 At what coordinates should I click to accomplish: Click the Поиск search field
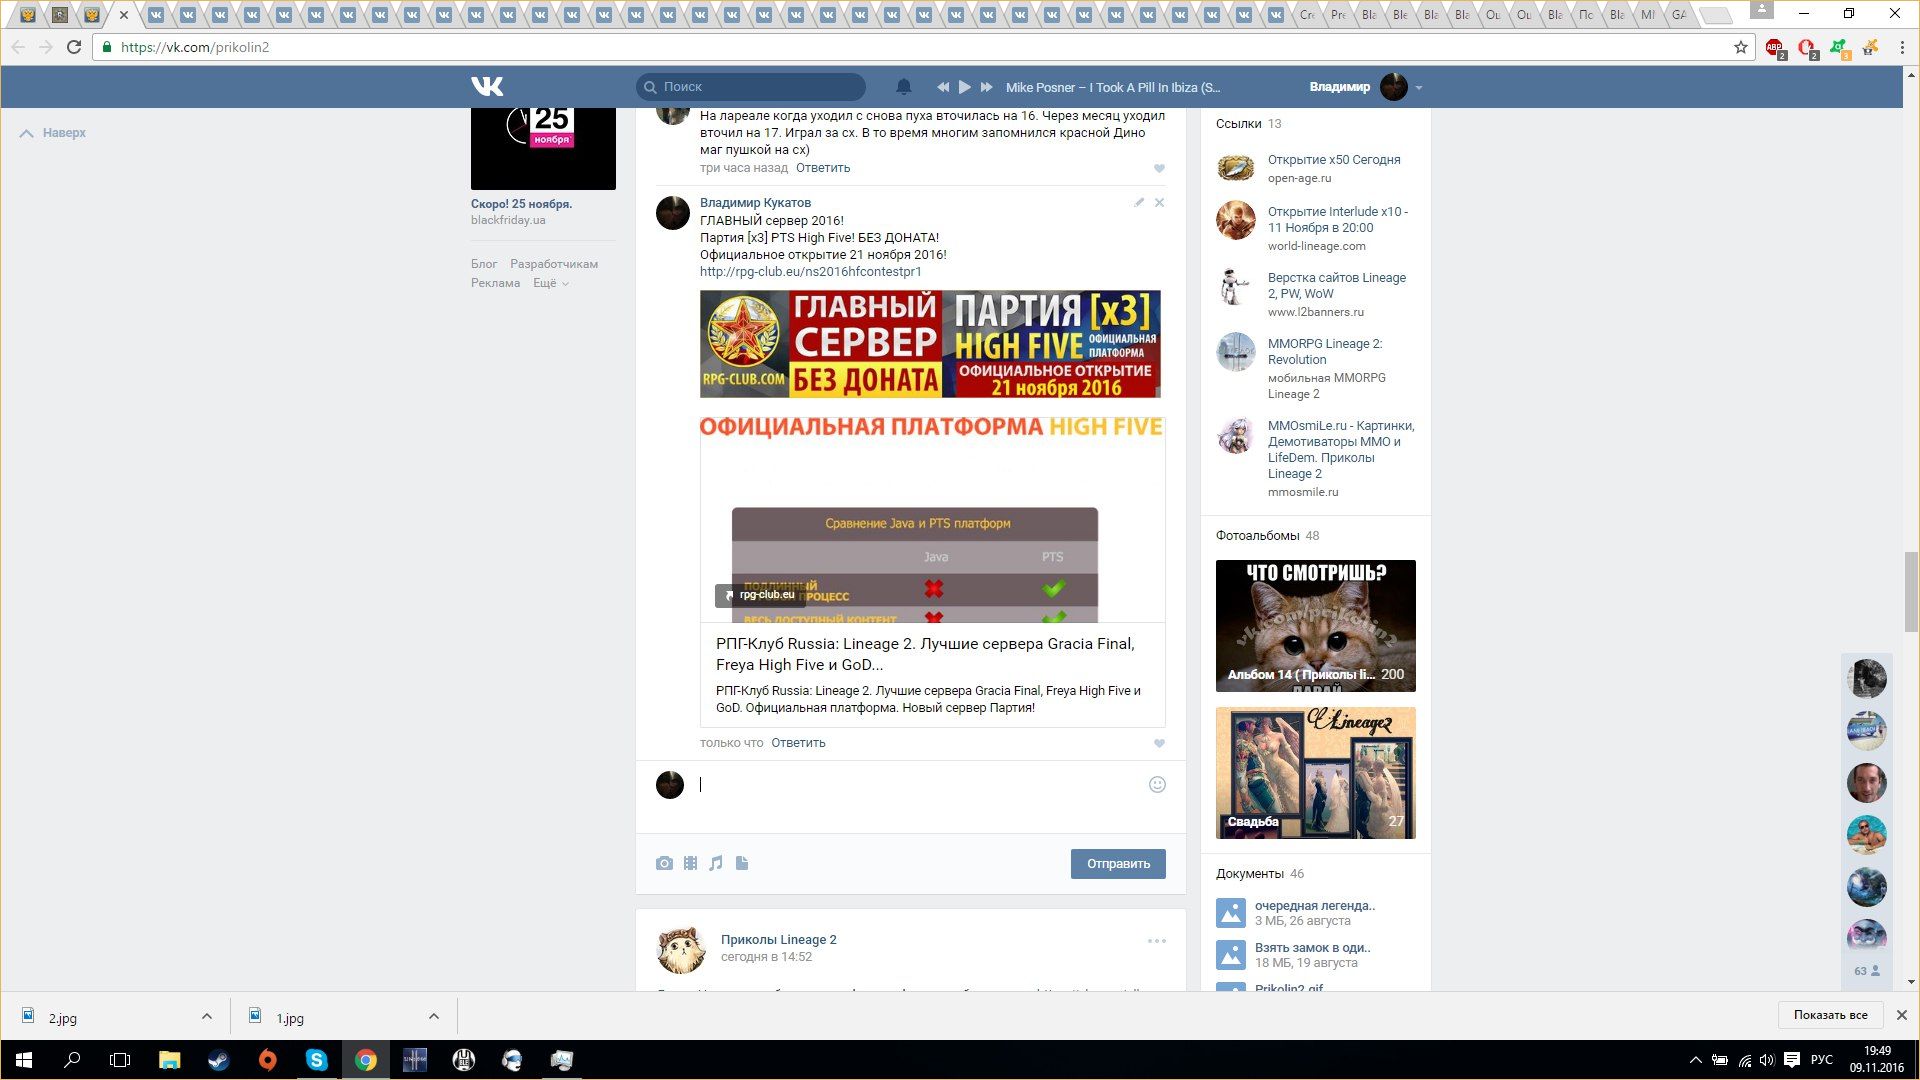pos(760,87)
